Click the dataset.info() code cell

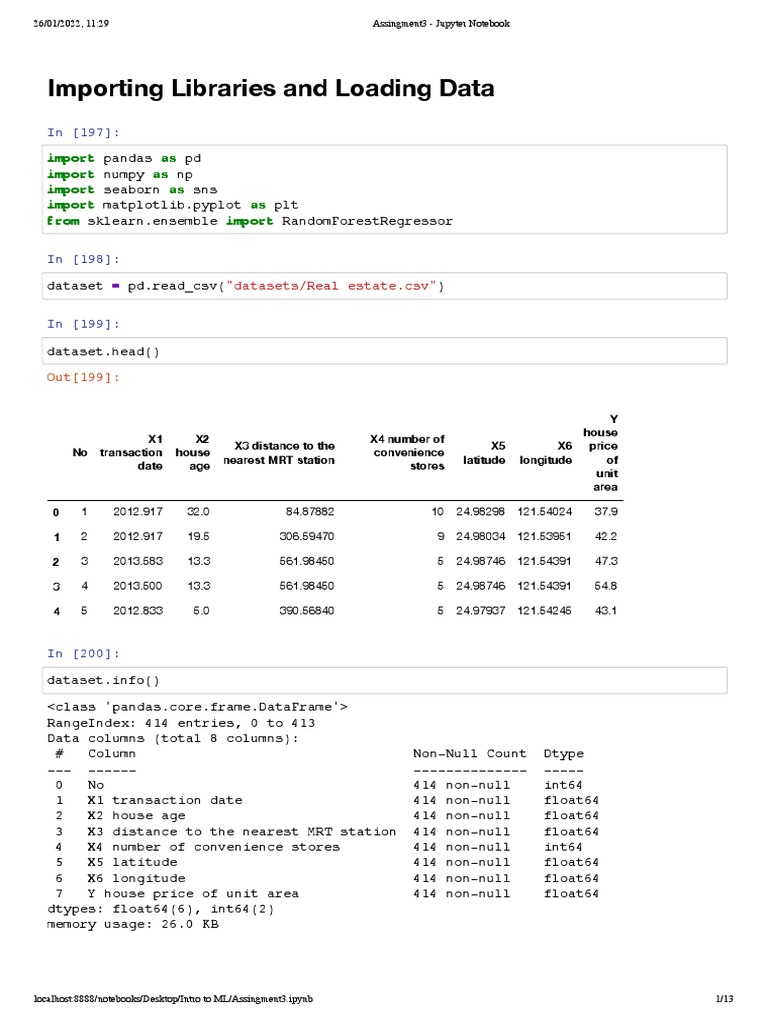(x=385, y=680)
